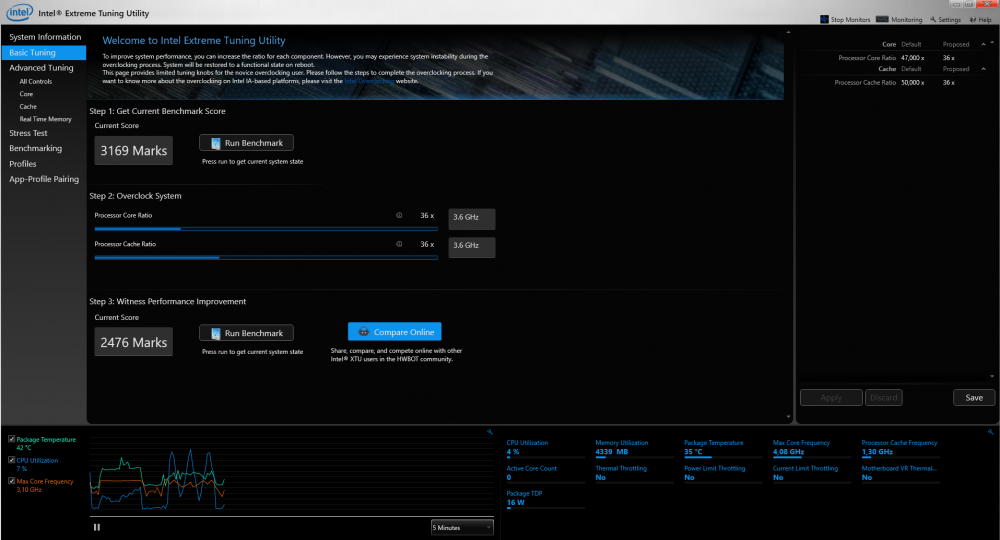Click the main panel scrollbar down arrow

[x=788, y=417]
